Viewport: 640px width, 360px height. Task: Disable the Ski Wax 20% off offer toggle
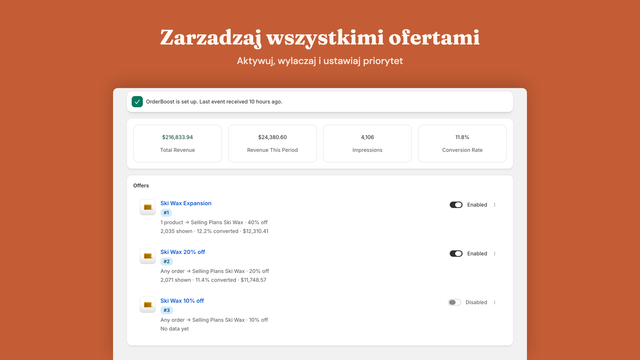[456, 253]
